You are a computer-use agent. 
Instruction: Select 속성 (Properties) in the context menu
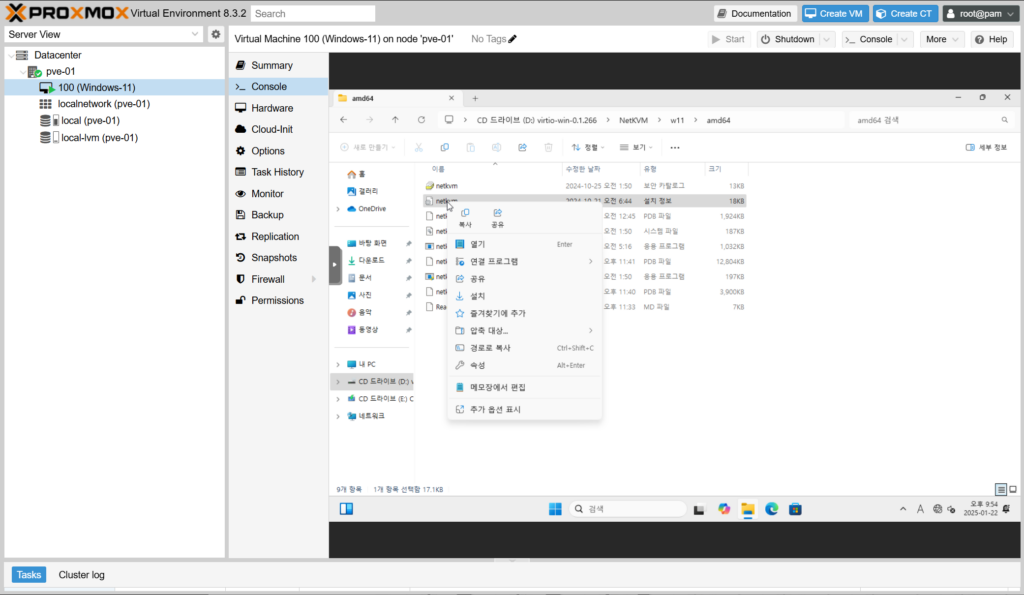pyautogui.click(x=477, y=365)
